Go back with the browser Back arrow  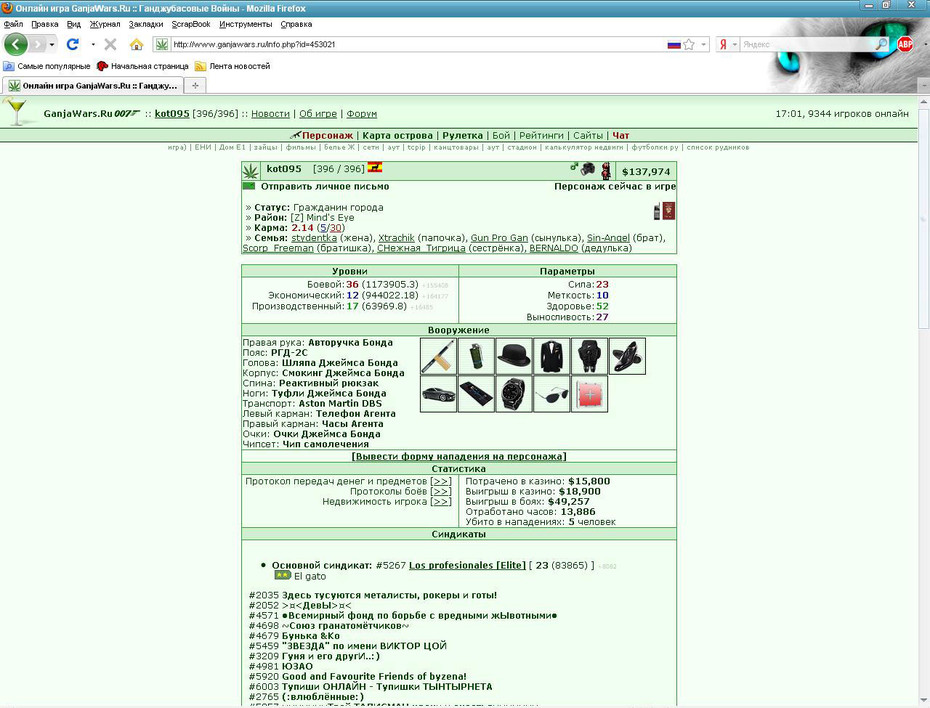[16, 44]
